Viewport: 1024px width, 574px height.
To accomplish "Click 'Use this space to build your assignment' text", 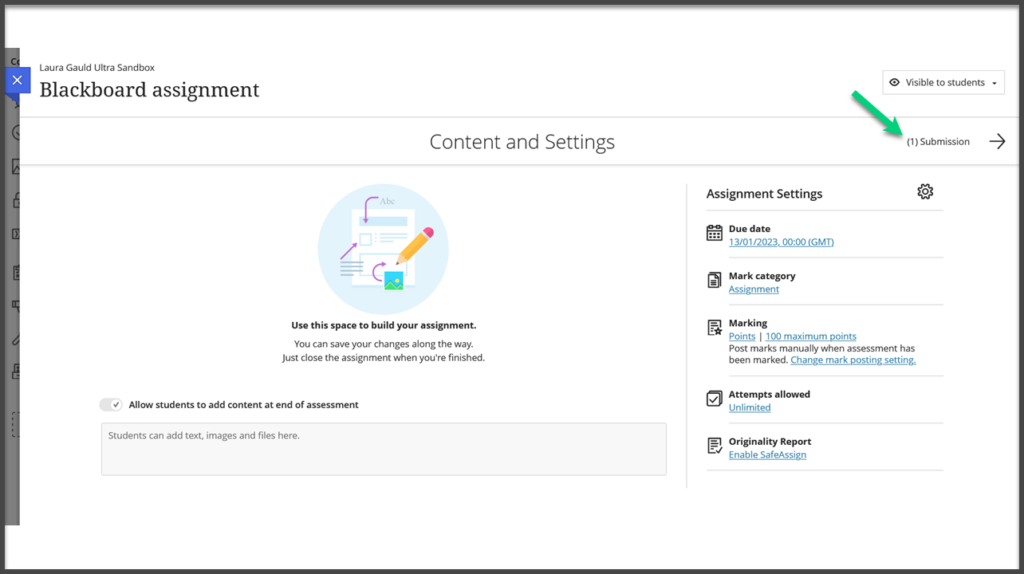I will tap(383, 325).
